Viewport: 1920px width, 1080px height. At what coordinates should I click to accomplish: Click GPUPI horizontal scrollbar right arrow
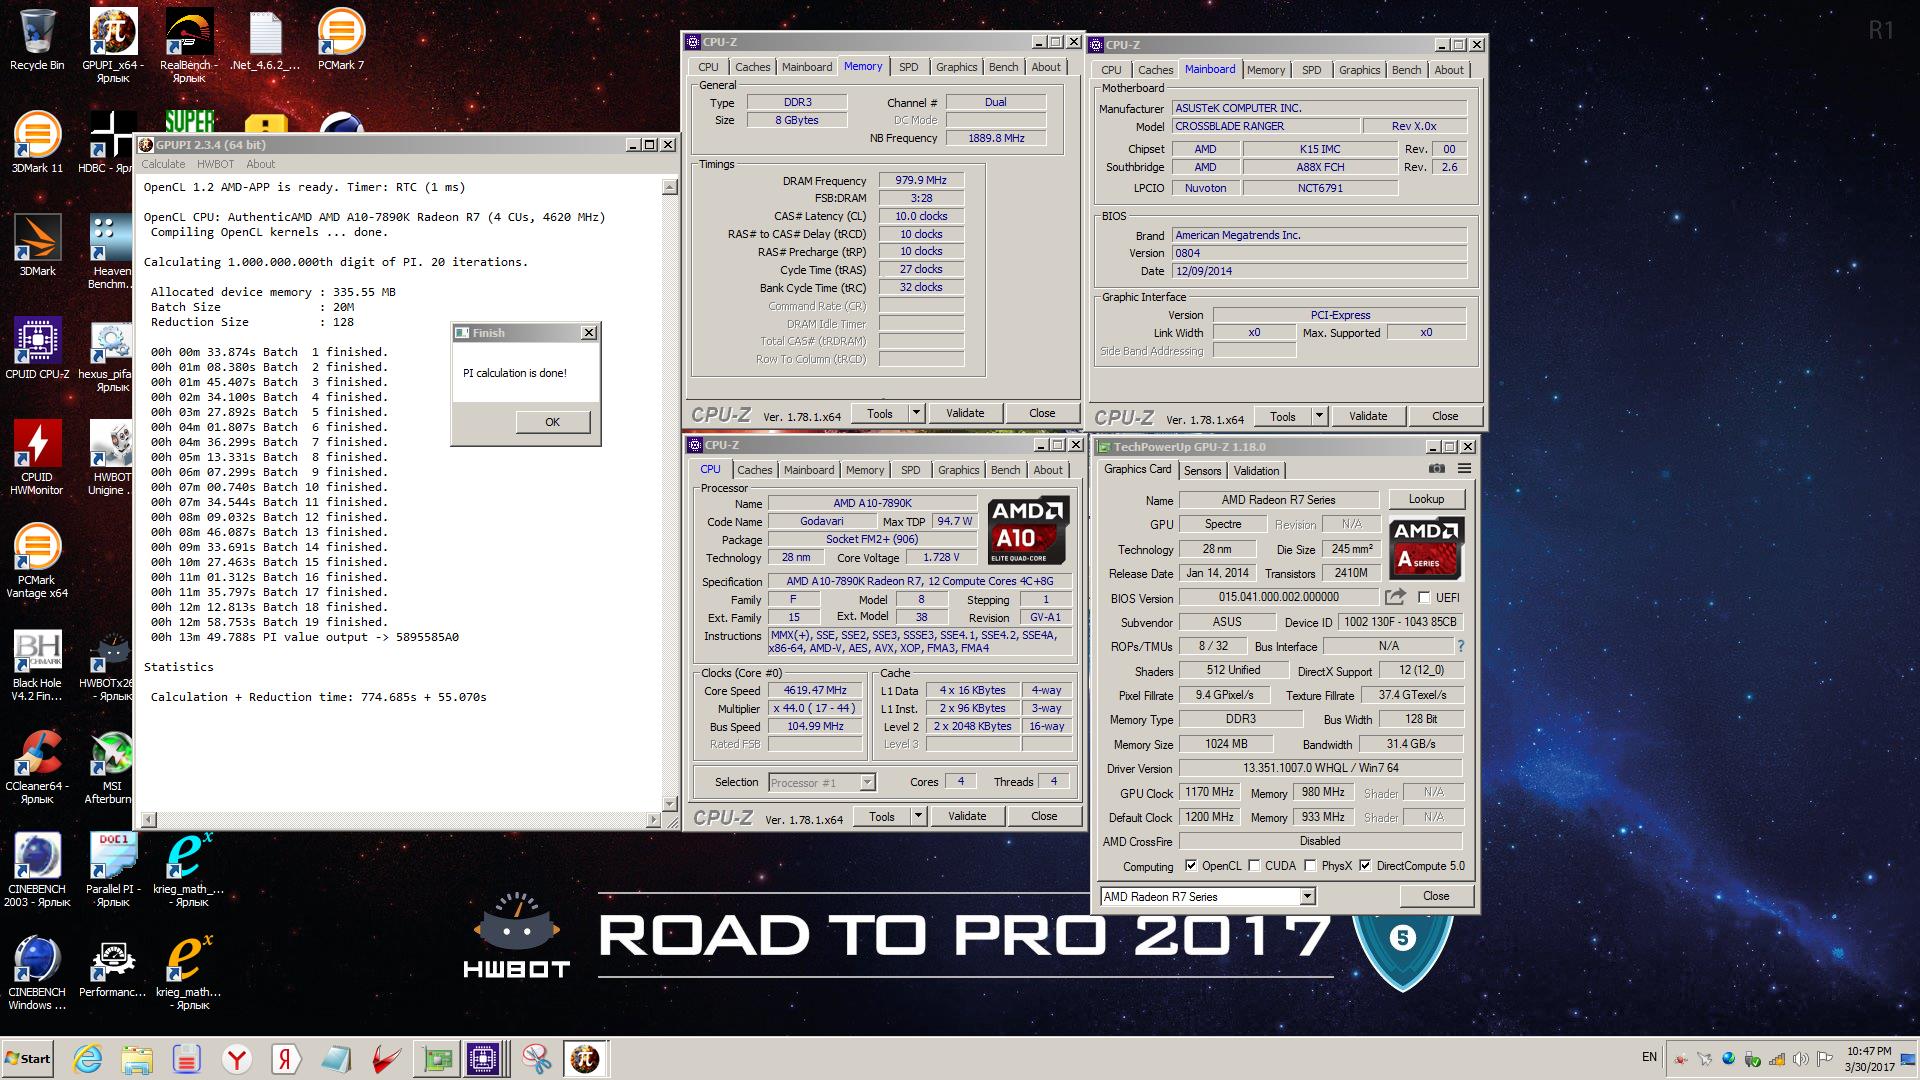[653, 820]
